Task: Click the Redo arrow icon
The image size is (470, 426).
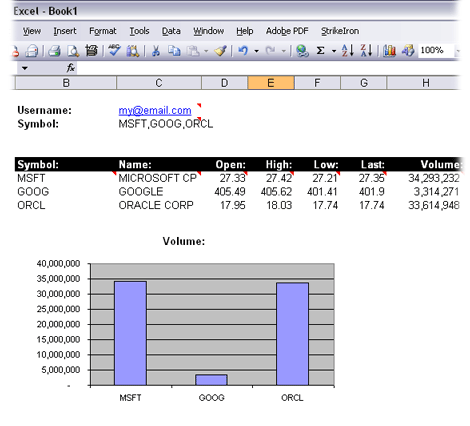Action: click(x=270, y=51)
